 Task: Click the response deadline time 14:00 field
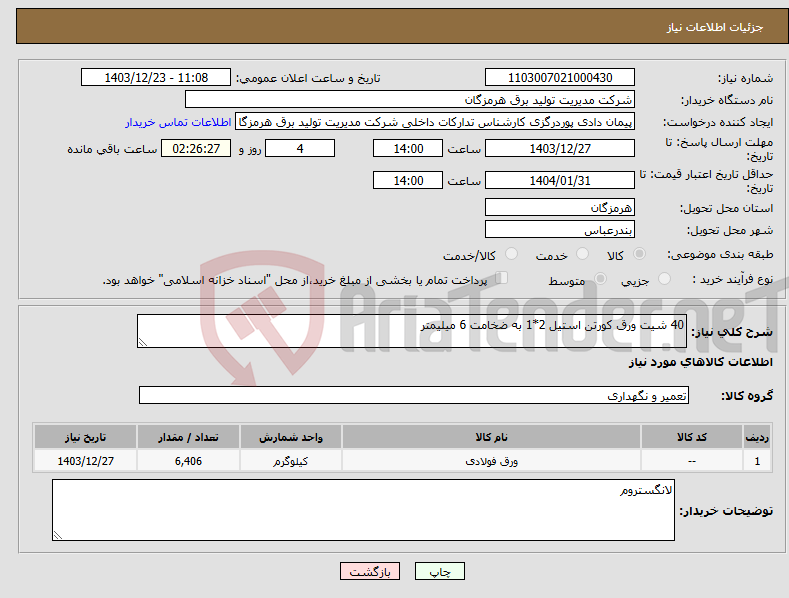[408, 148]
